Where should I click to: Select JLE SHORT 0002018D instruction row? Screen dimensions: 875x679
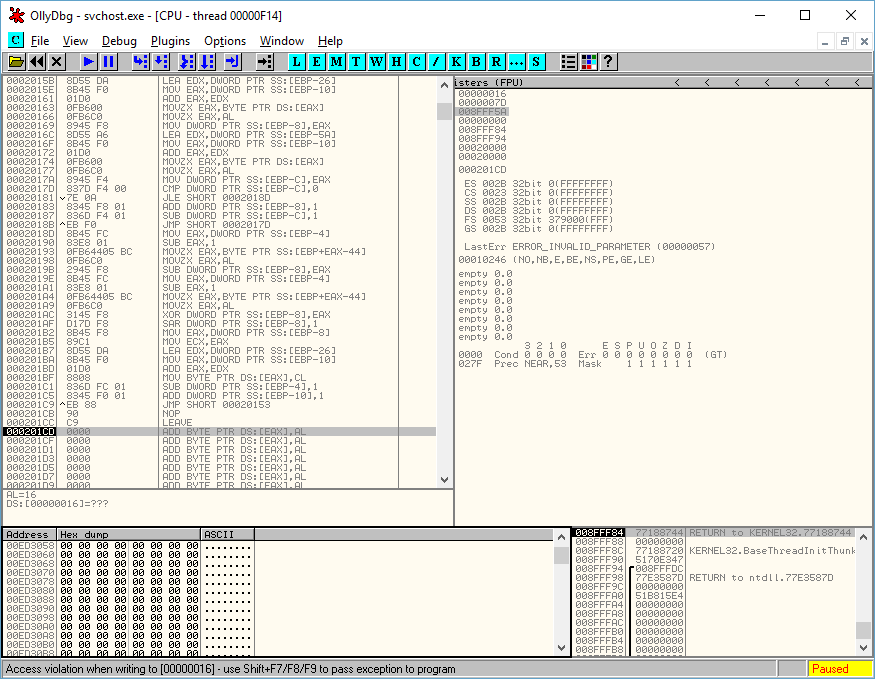(220, 198)
